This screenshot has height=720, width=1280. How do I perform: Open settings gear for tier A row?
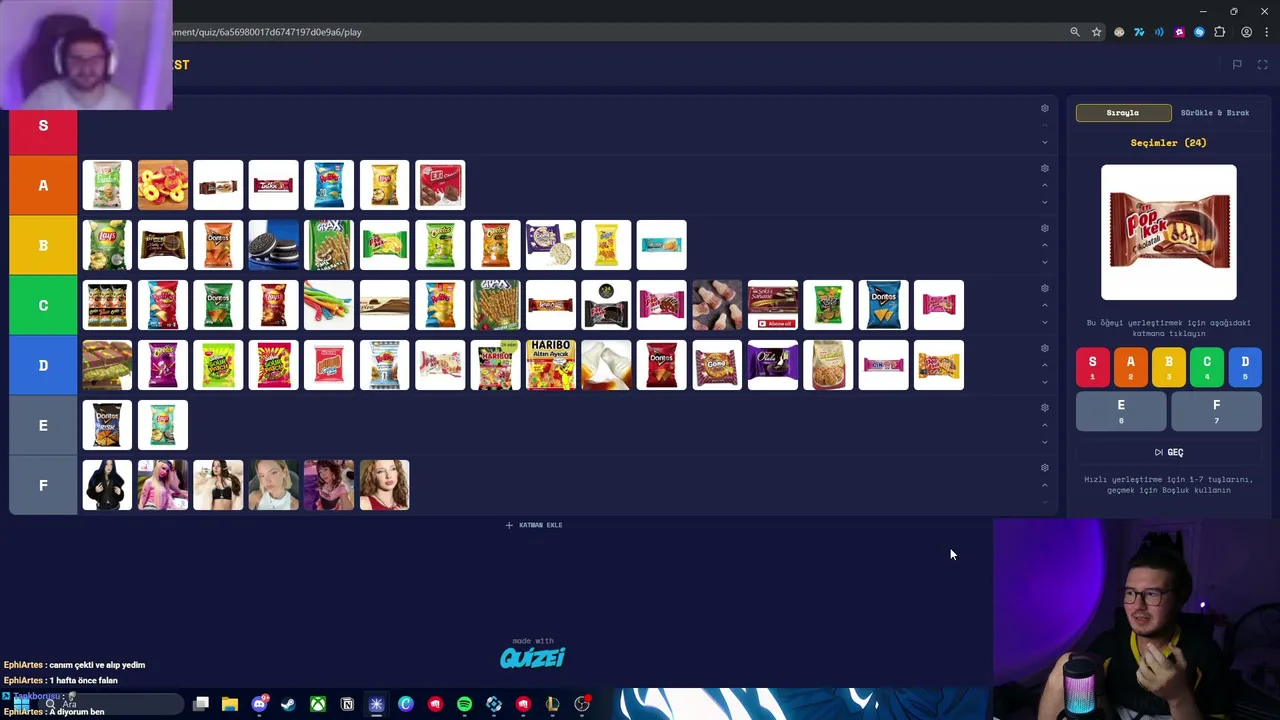[x=1045, y=168]
